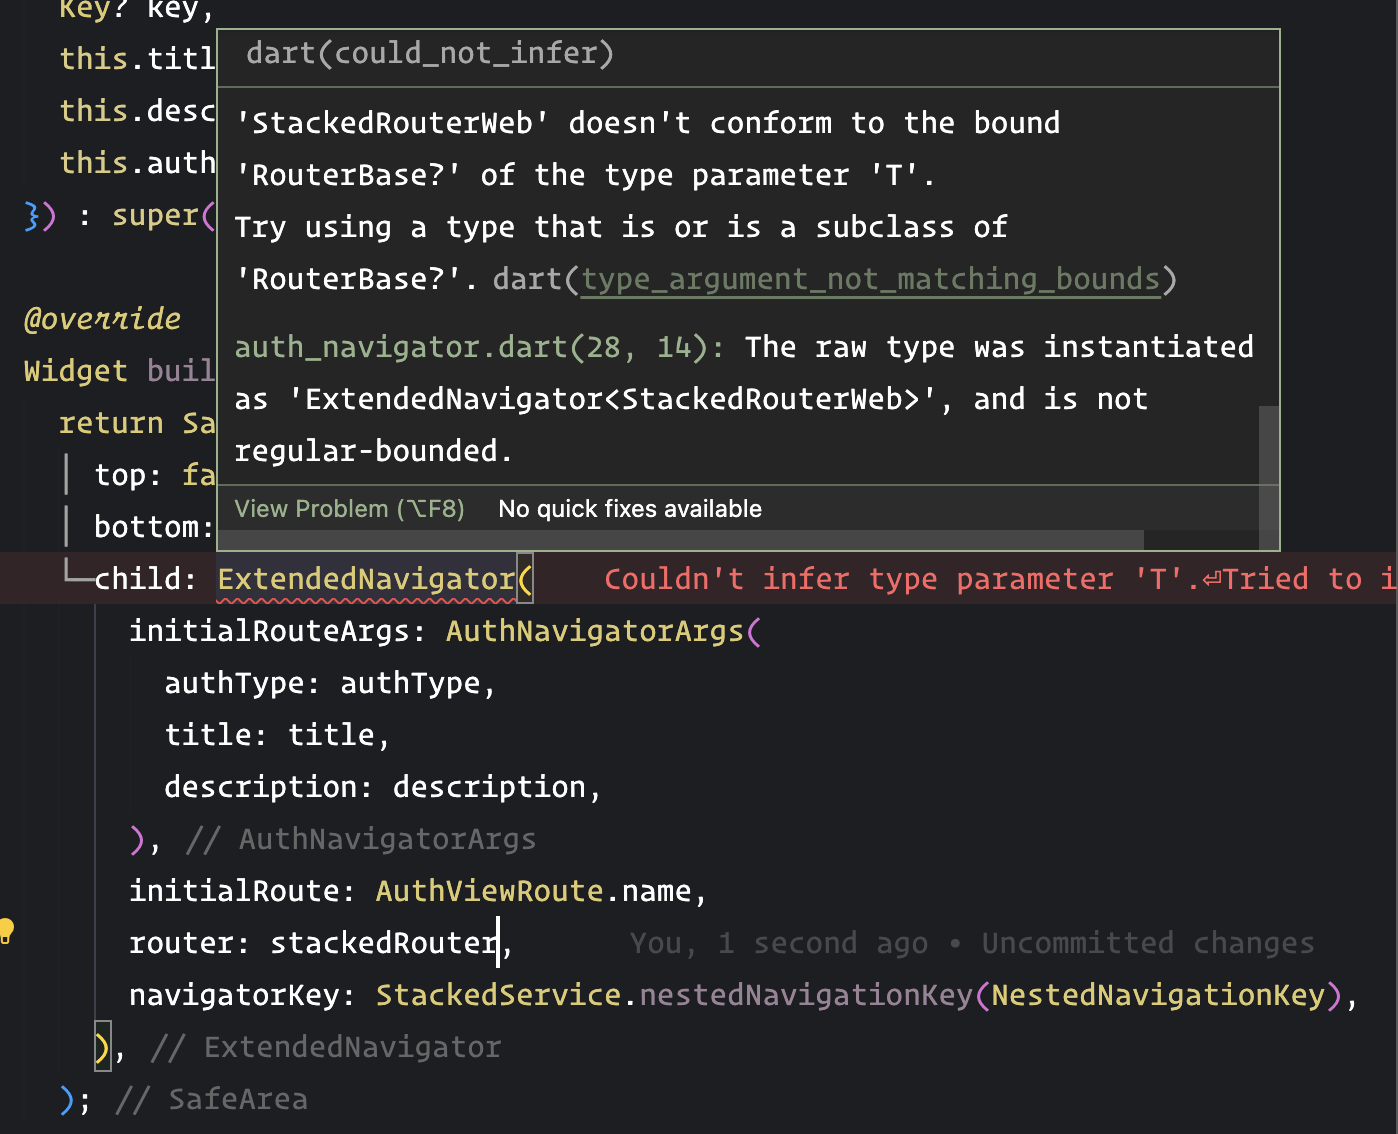Image resolution: width=1398 pixels, height=1134 pixels.
Task: Click the stackedRouter value on router line
Action: click(384, 943)
